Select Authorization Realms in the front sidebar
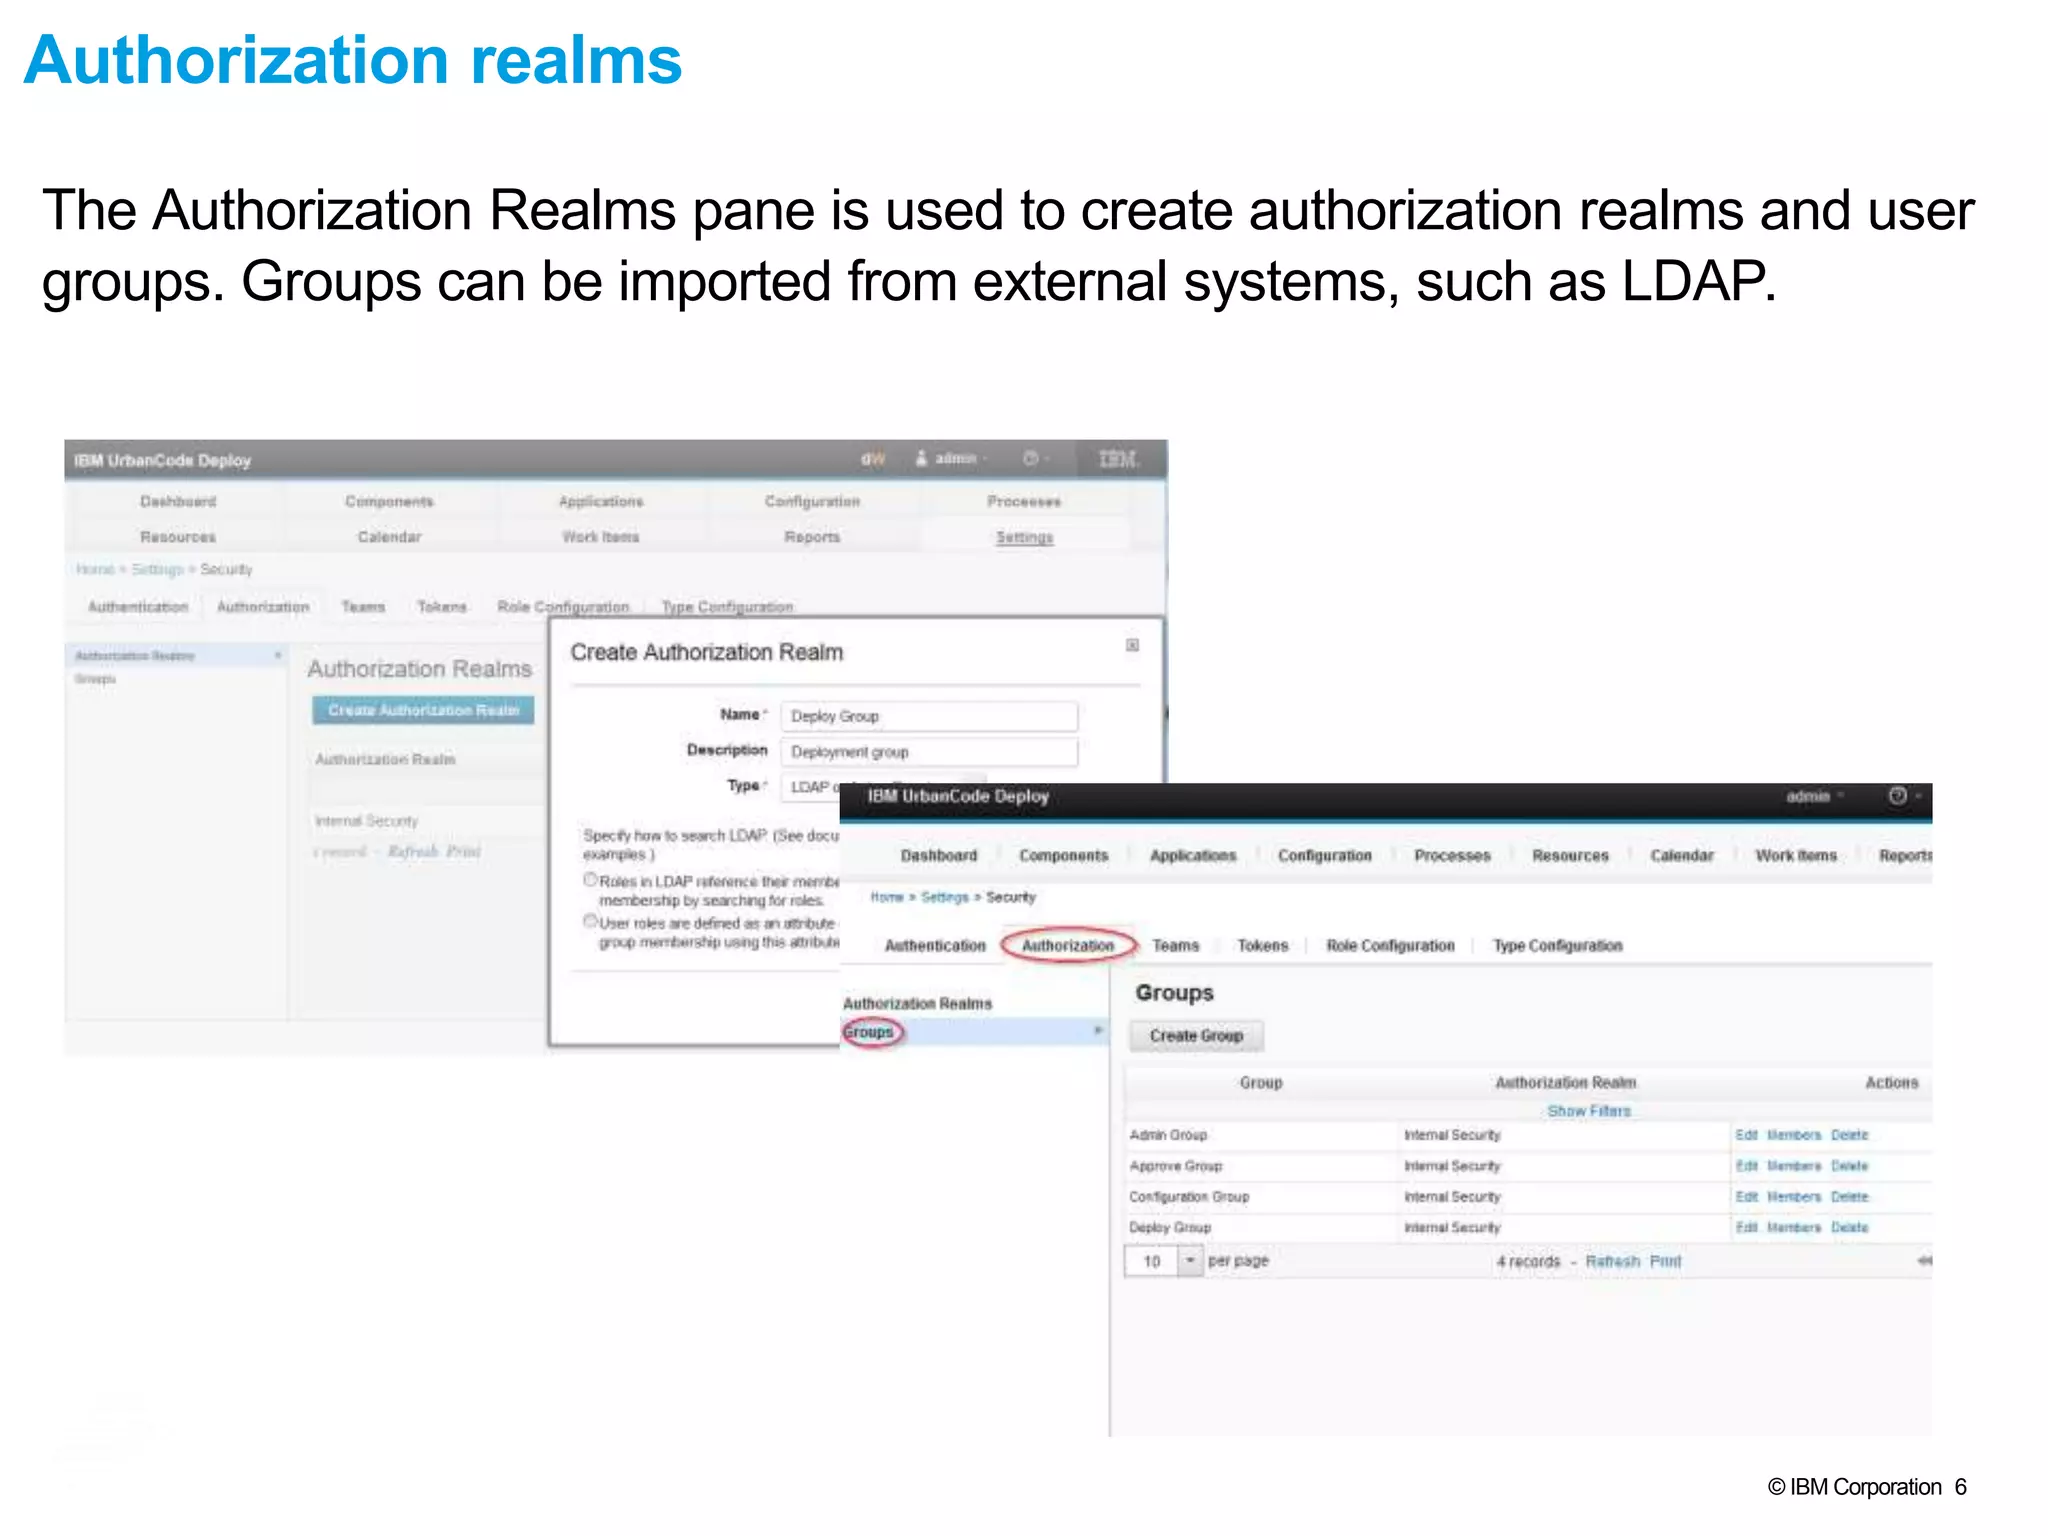The image size is (2048, 1536). click(x=917, y=1003)
